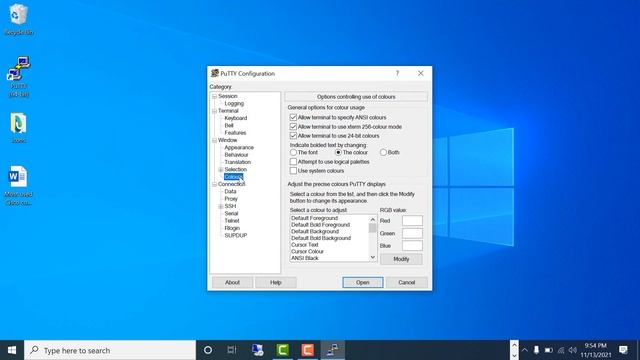Click the PuTTY icon in the dialog title bar
This screenshot has height=360, width=640.
pos(215,73)
